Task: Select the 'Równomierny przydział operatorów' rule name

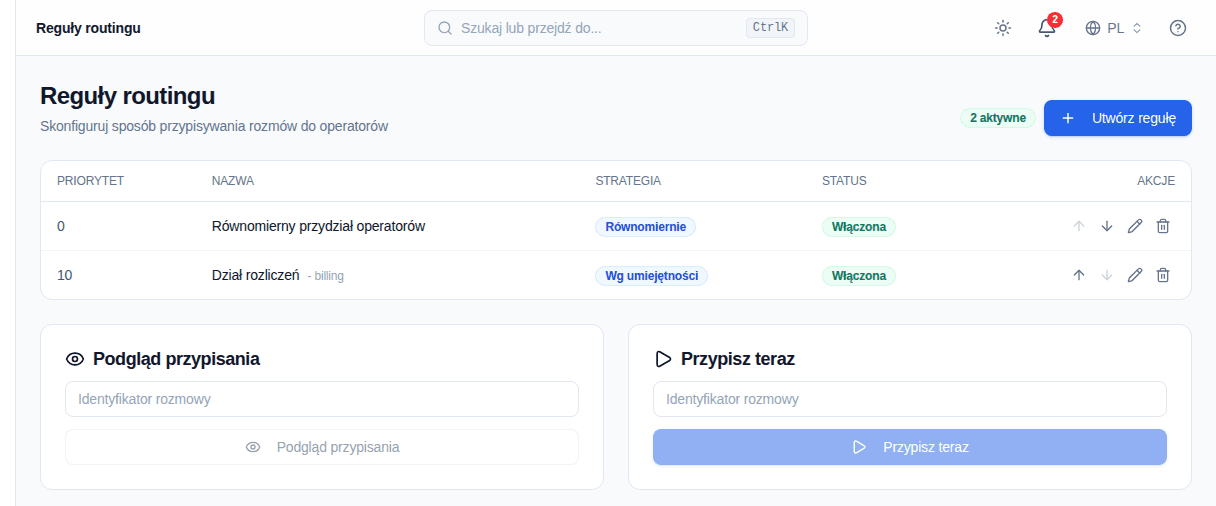Action: coord(319,226)
